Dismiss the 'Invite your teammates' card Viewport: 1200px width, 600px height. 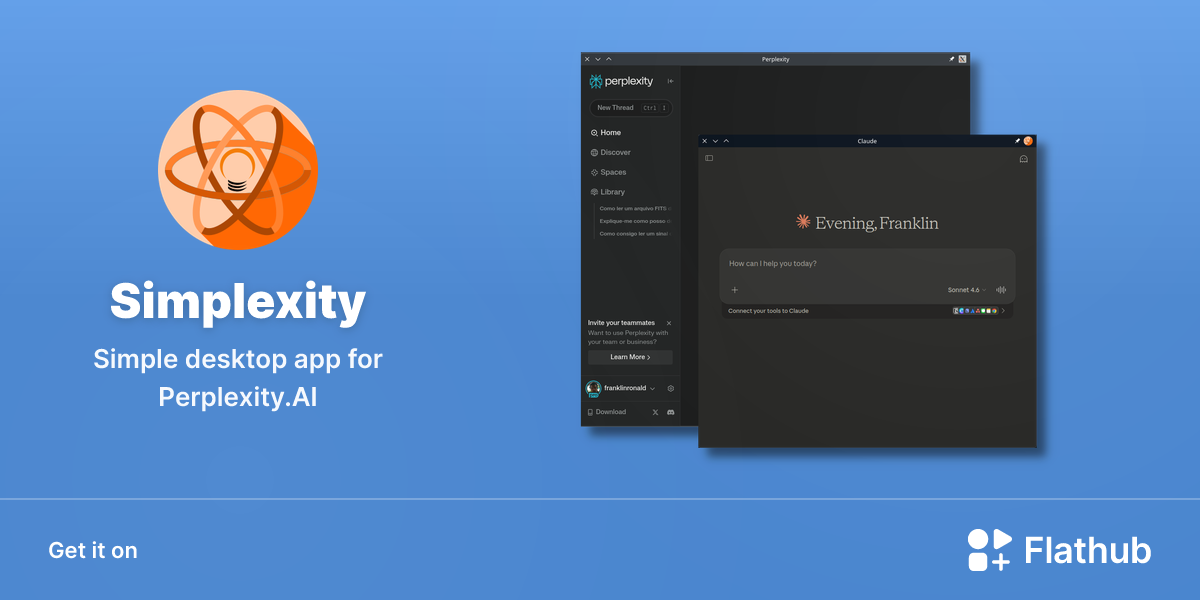669,323
